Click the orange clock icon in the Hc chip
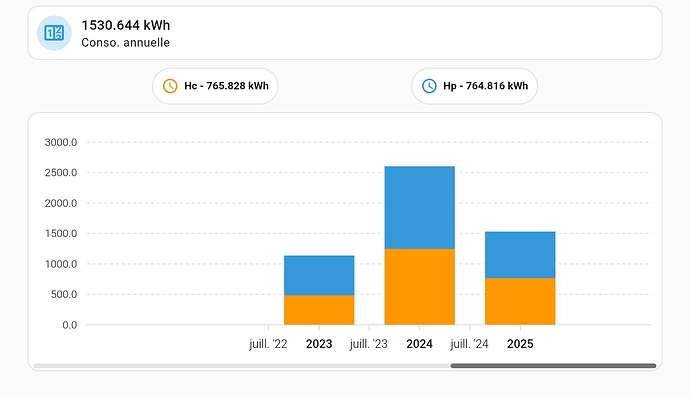 (170, 86)
